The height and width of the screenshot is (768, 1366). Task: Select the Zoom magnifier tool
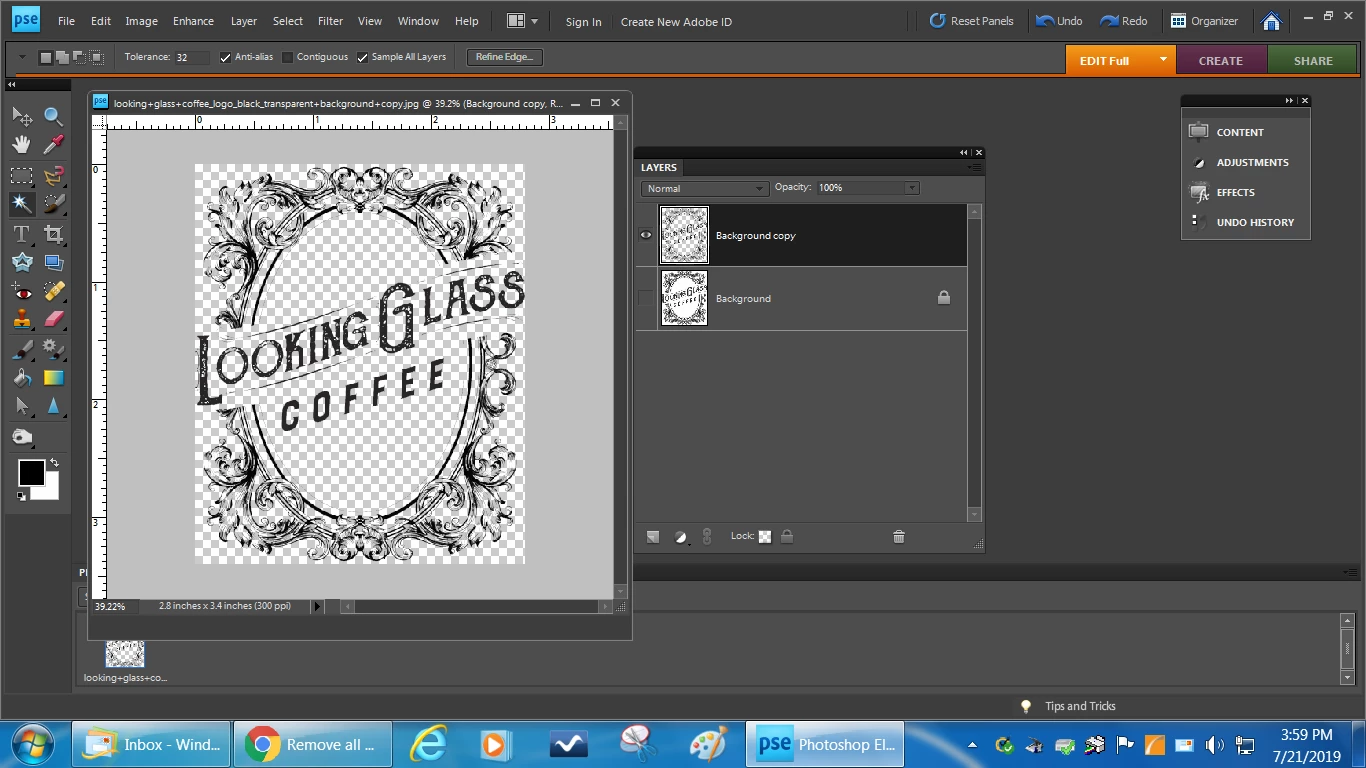(53, 116)
